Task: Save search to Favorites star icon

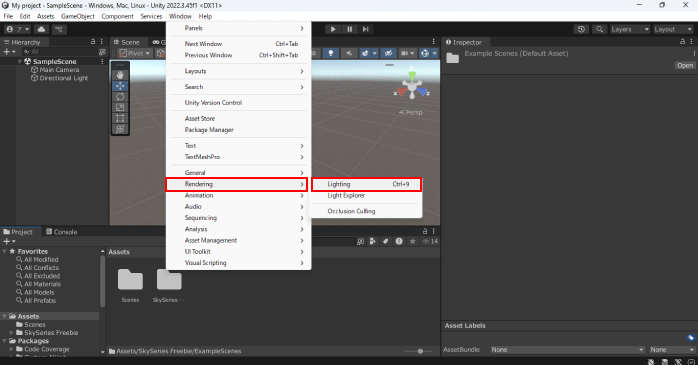Action: coord(413,241)
